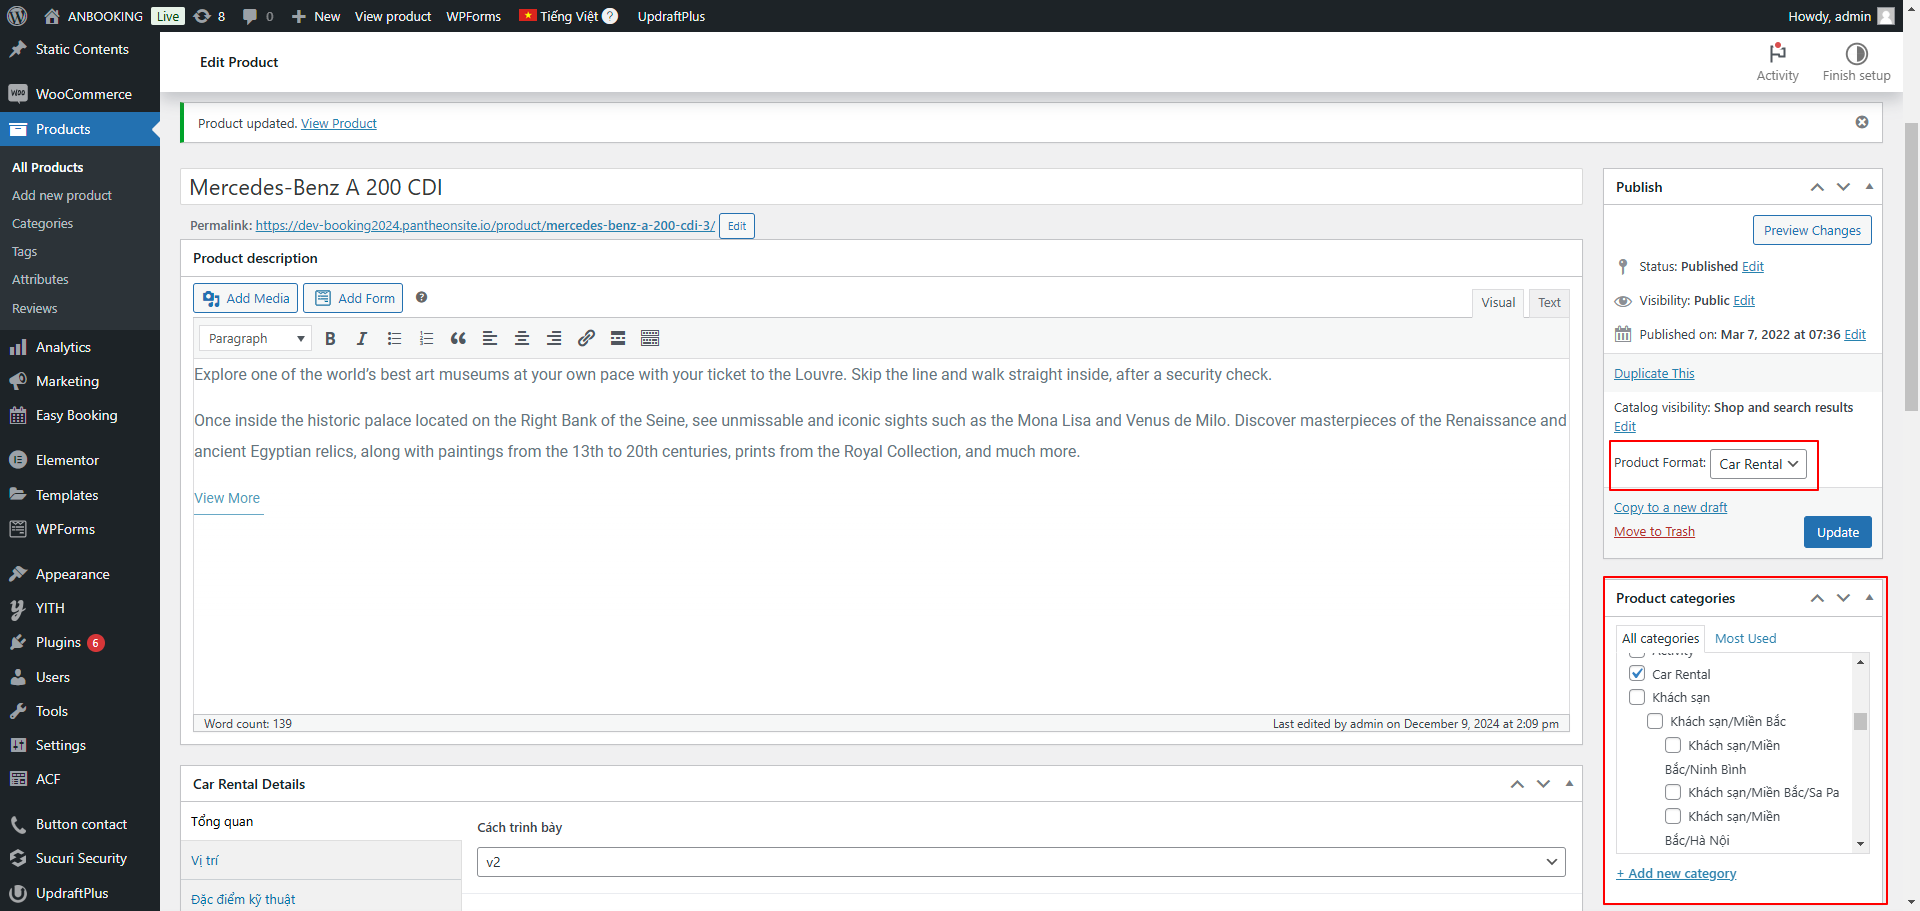Image resolution: width=1920 pixels, height=911 pixels.
Task: Switch to the Visual editor tab
Action: [x=1498, y=303]
